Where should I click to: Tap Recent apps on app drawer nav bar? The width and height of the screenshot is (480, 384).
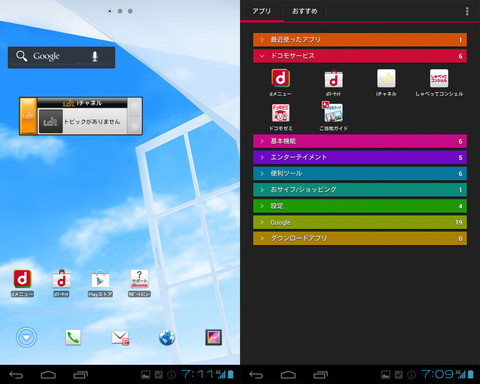point(321,375)
